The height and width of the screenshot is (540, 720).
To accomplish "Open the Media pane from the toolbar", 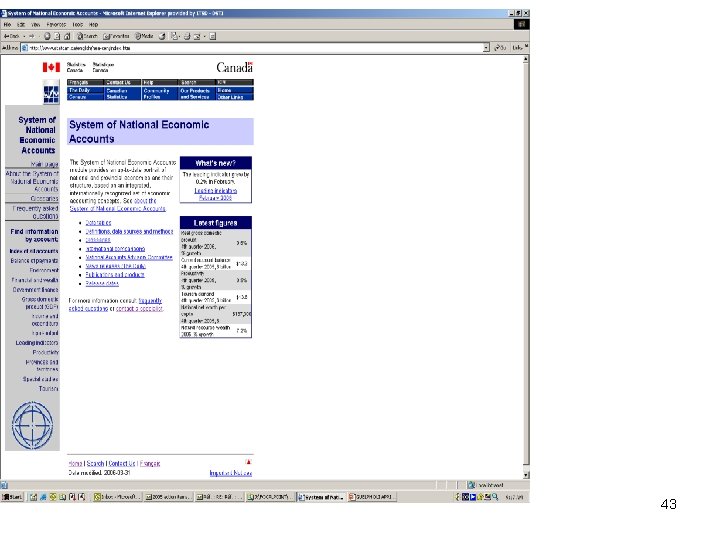I will (144, 36).
